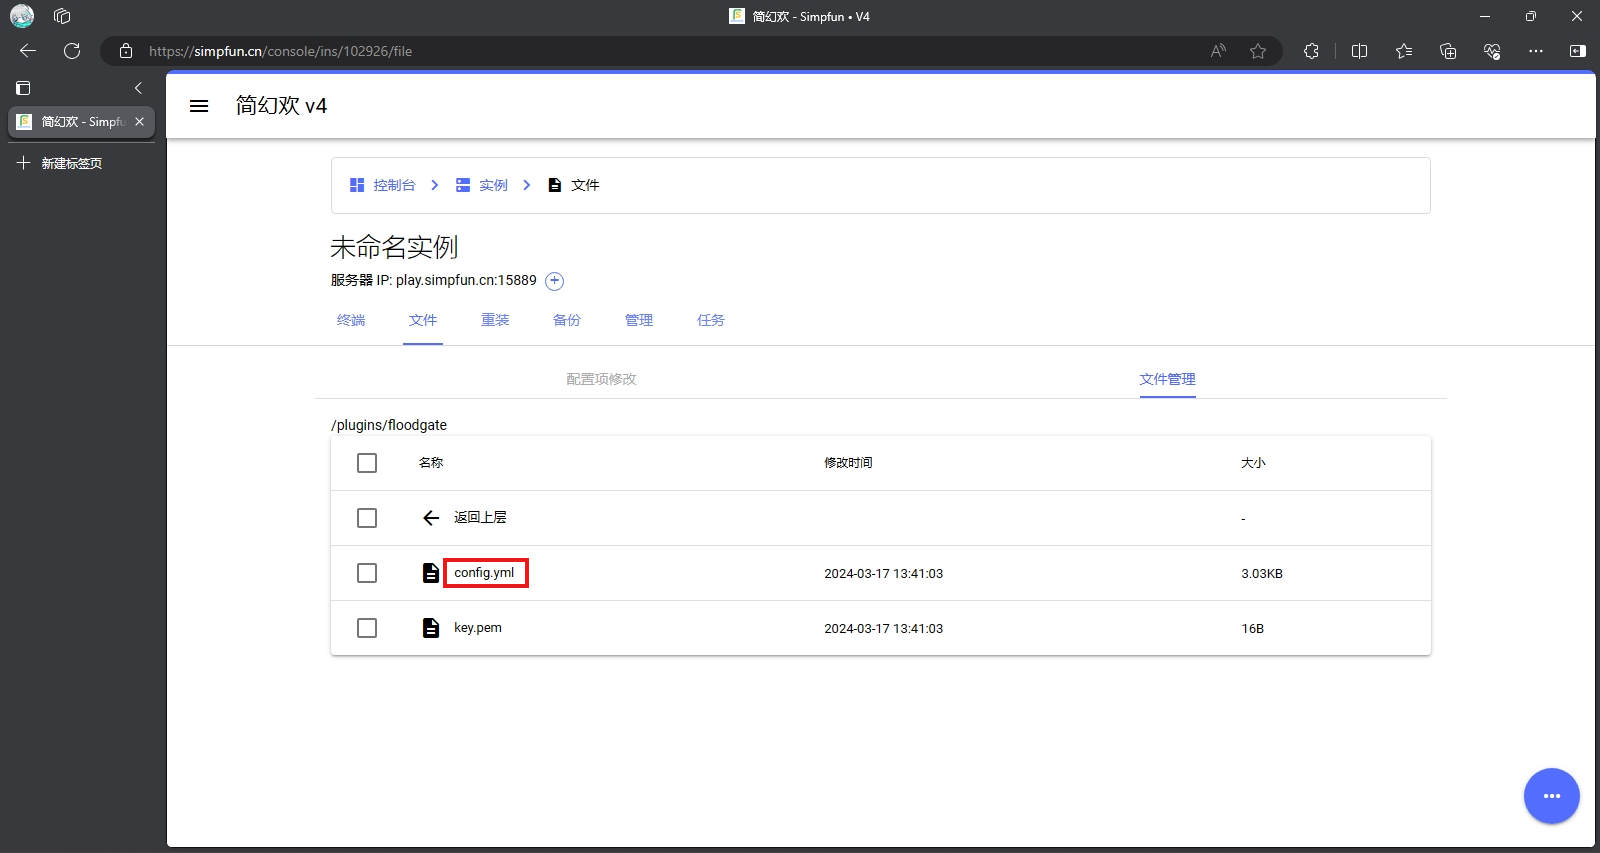Click the add server IP plus icon
Viewport: 1600px width, 853px height.
tap(555, 281)
